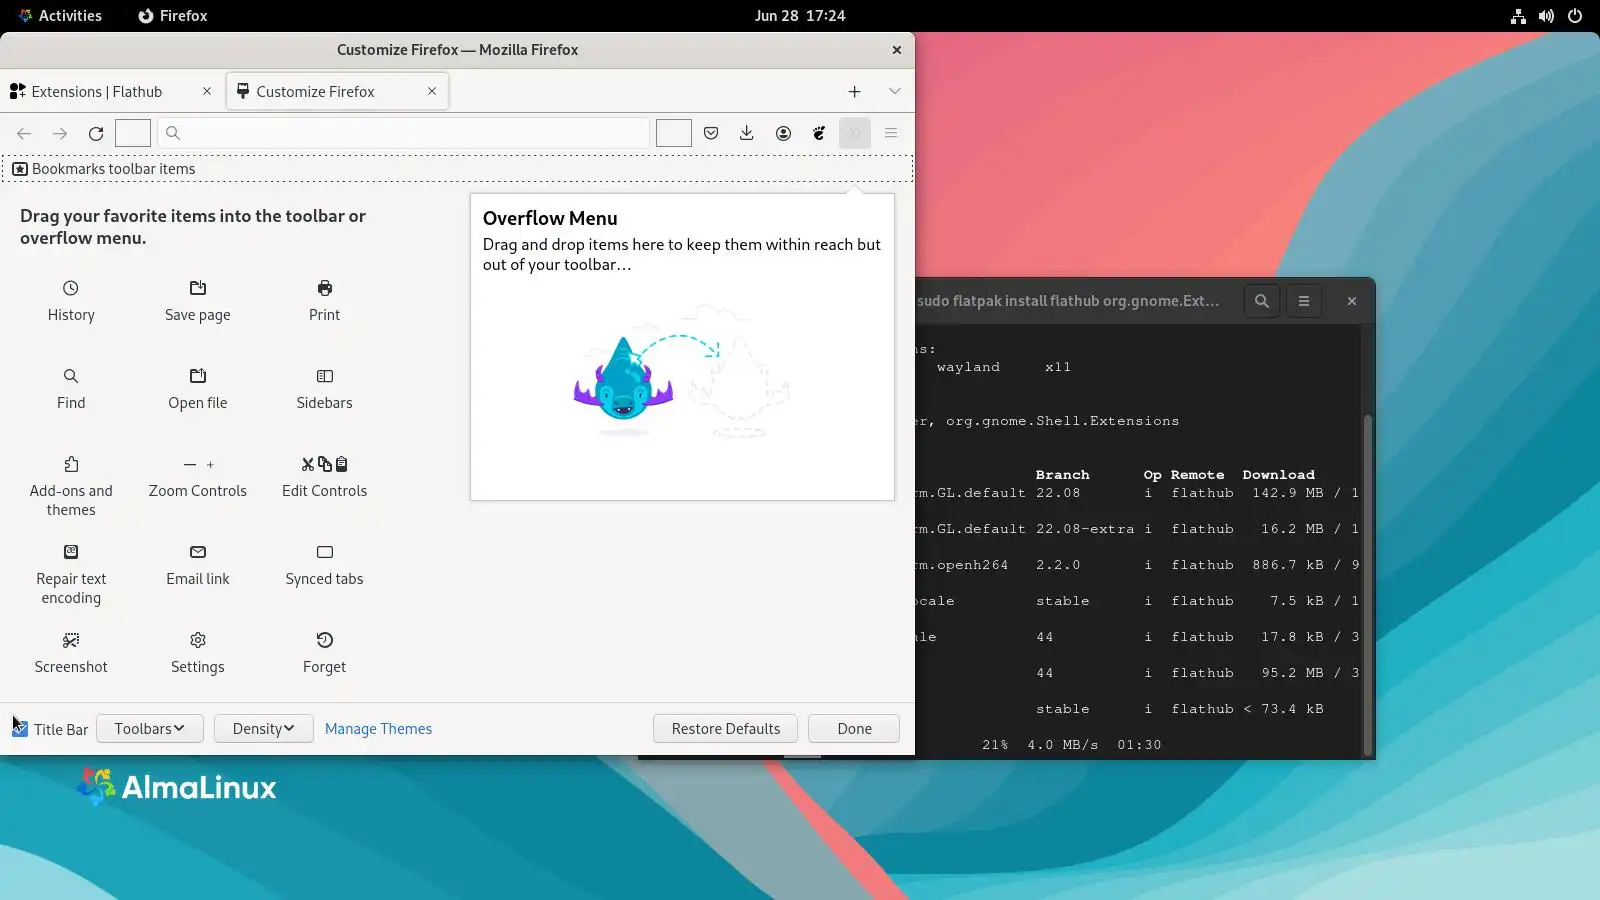Click the search icon in terminal header
This screenshot has height=900, width=1600.
[1262, 301]
